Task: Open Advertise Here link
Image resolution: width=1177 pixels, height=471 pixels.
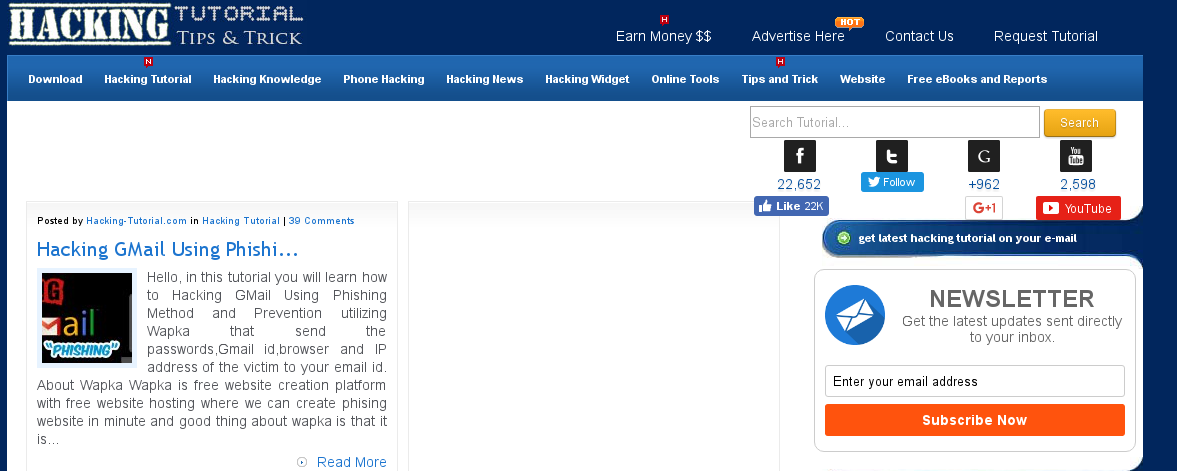Action: [798, 36]
